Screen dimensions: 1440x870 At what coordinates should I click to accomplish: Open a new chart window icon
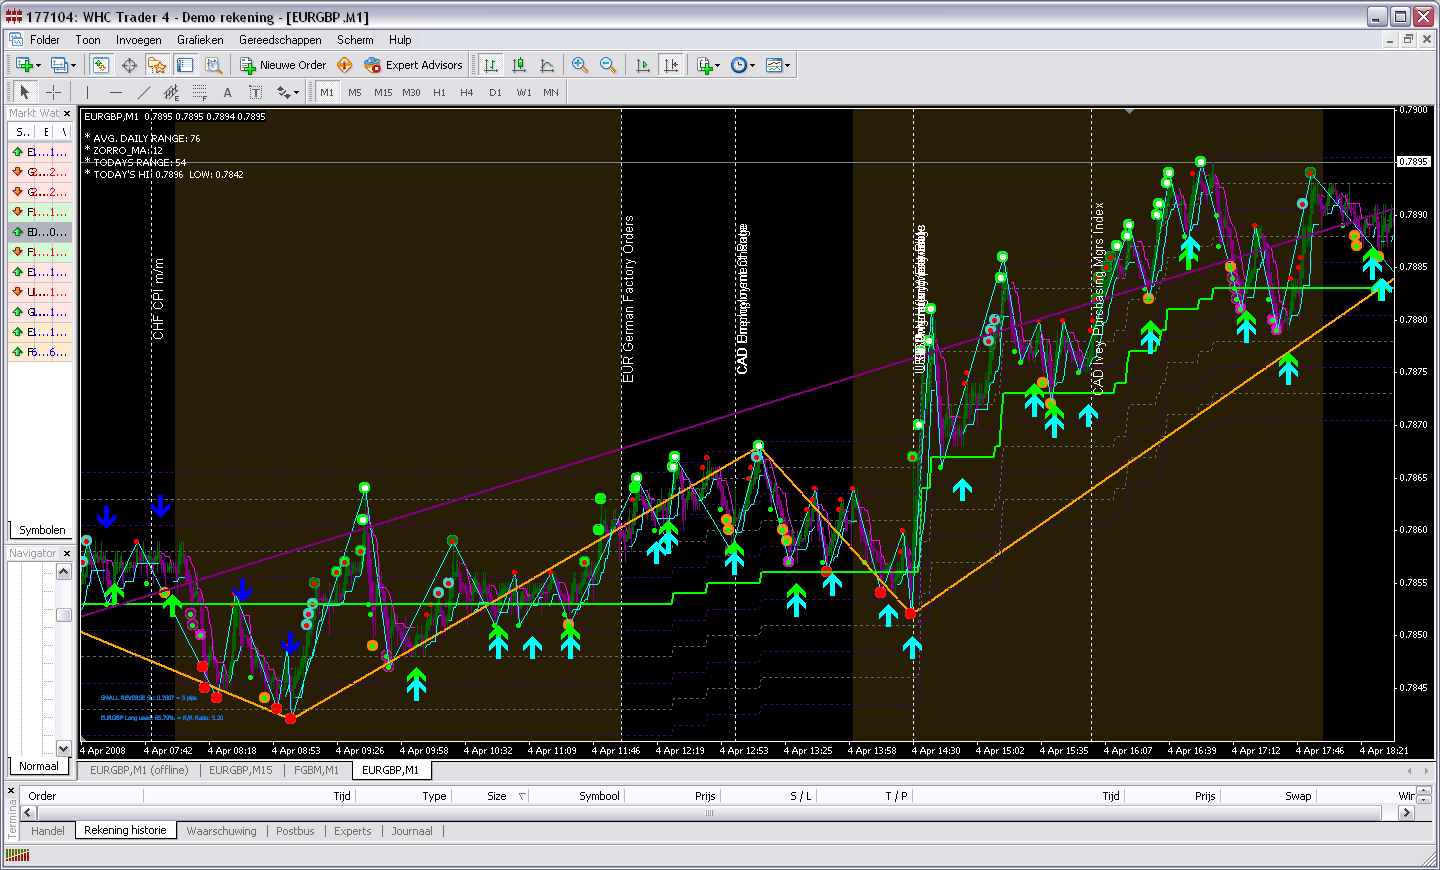coord(24,65)
